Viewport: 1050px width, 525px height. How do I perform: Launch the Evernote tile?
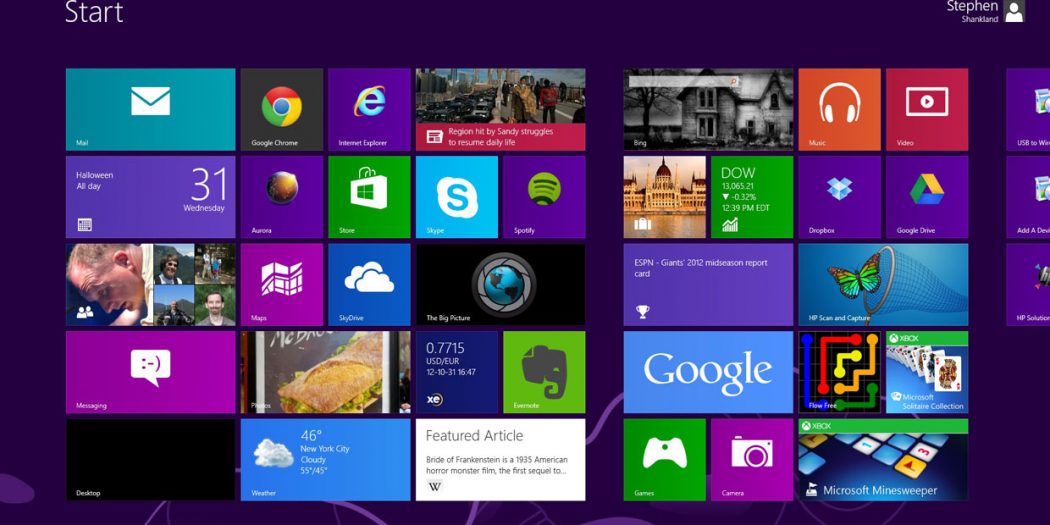pos(544,372)
